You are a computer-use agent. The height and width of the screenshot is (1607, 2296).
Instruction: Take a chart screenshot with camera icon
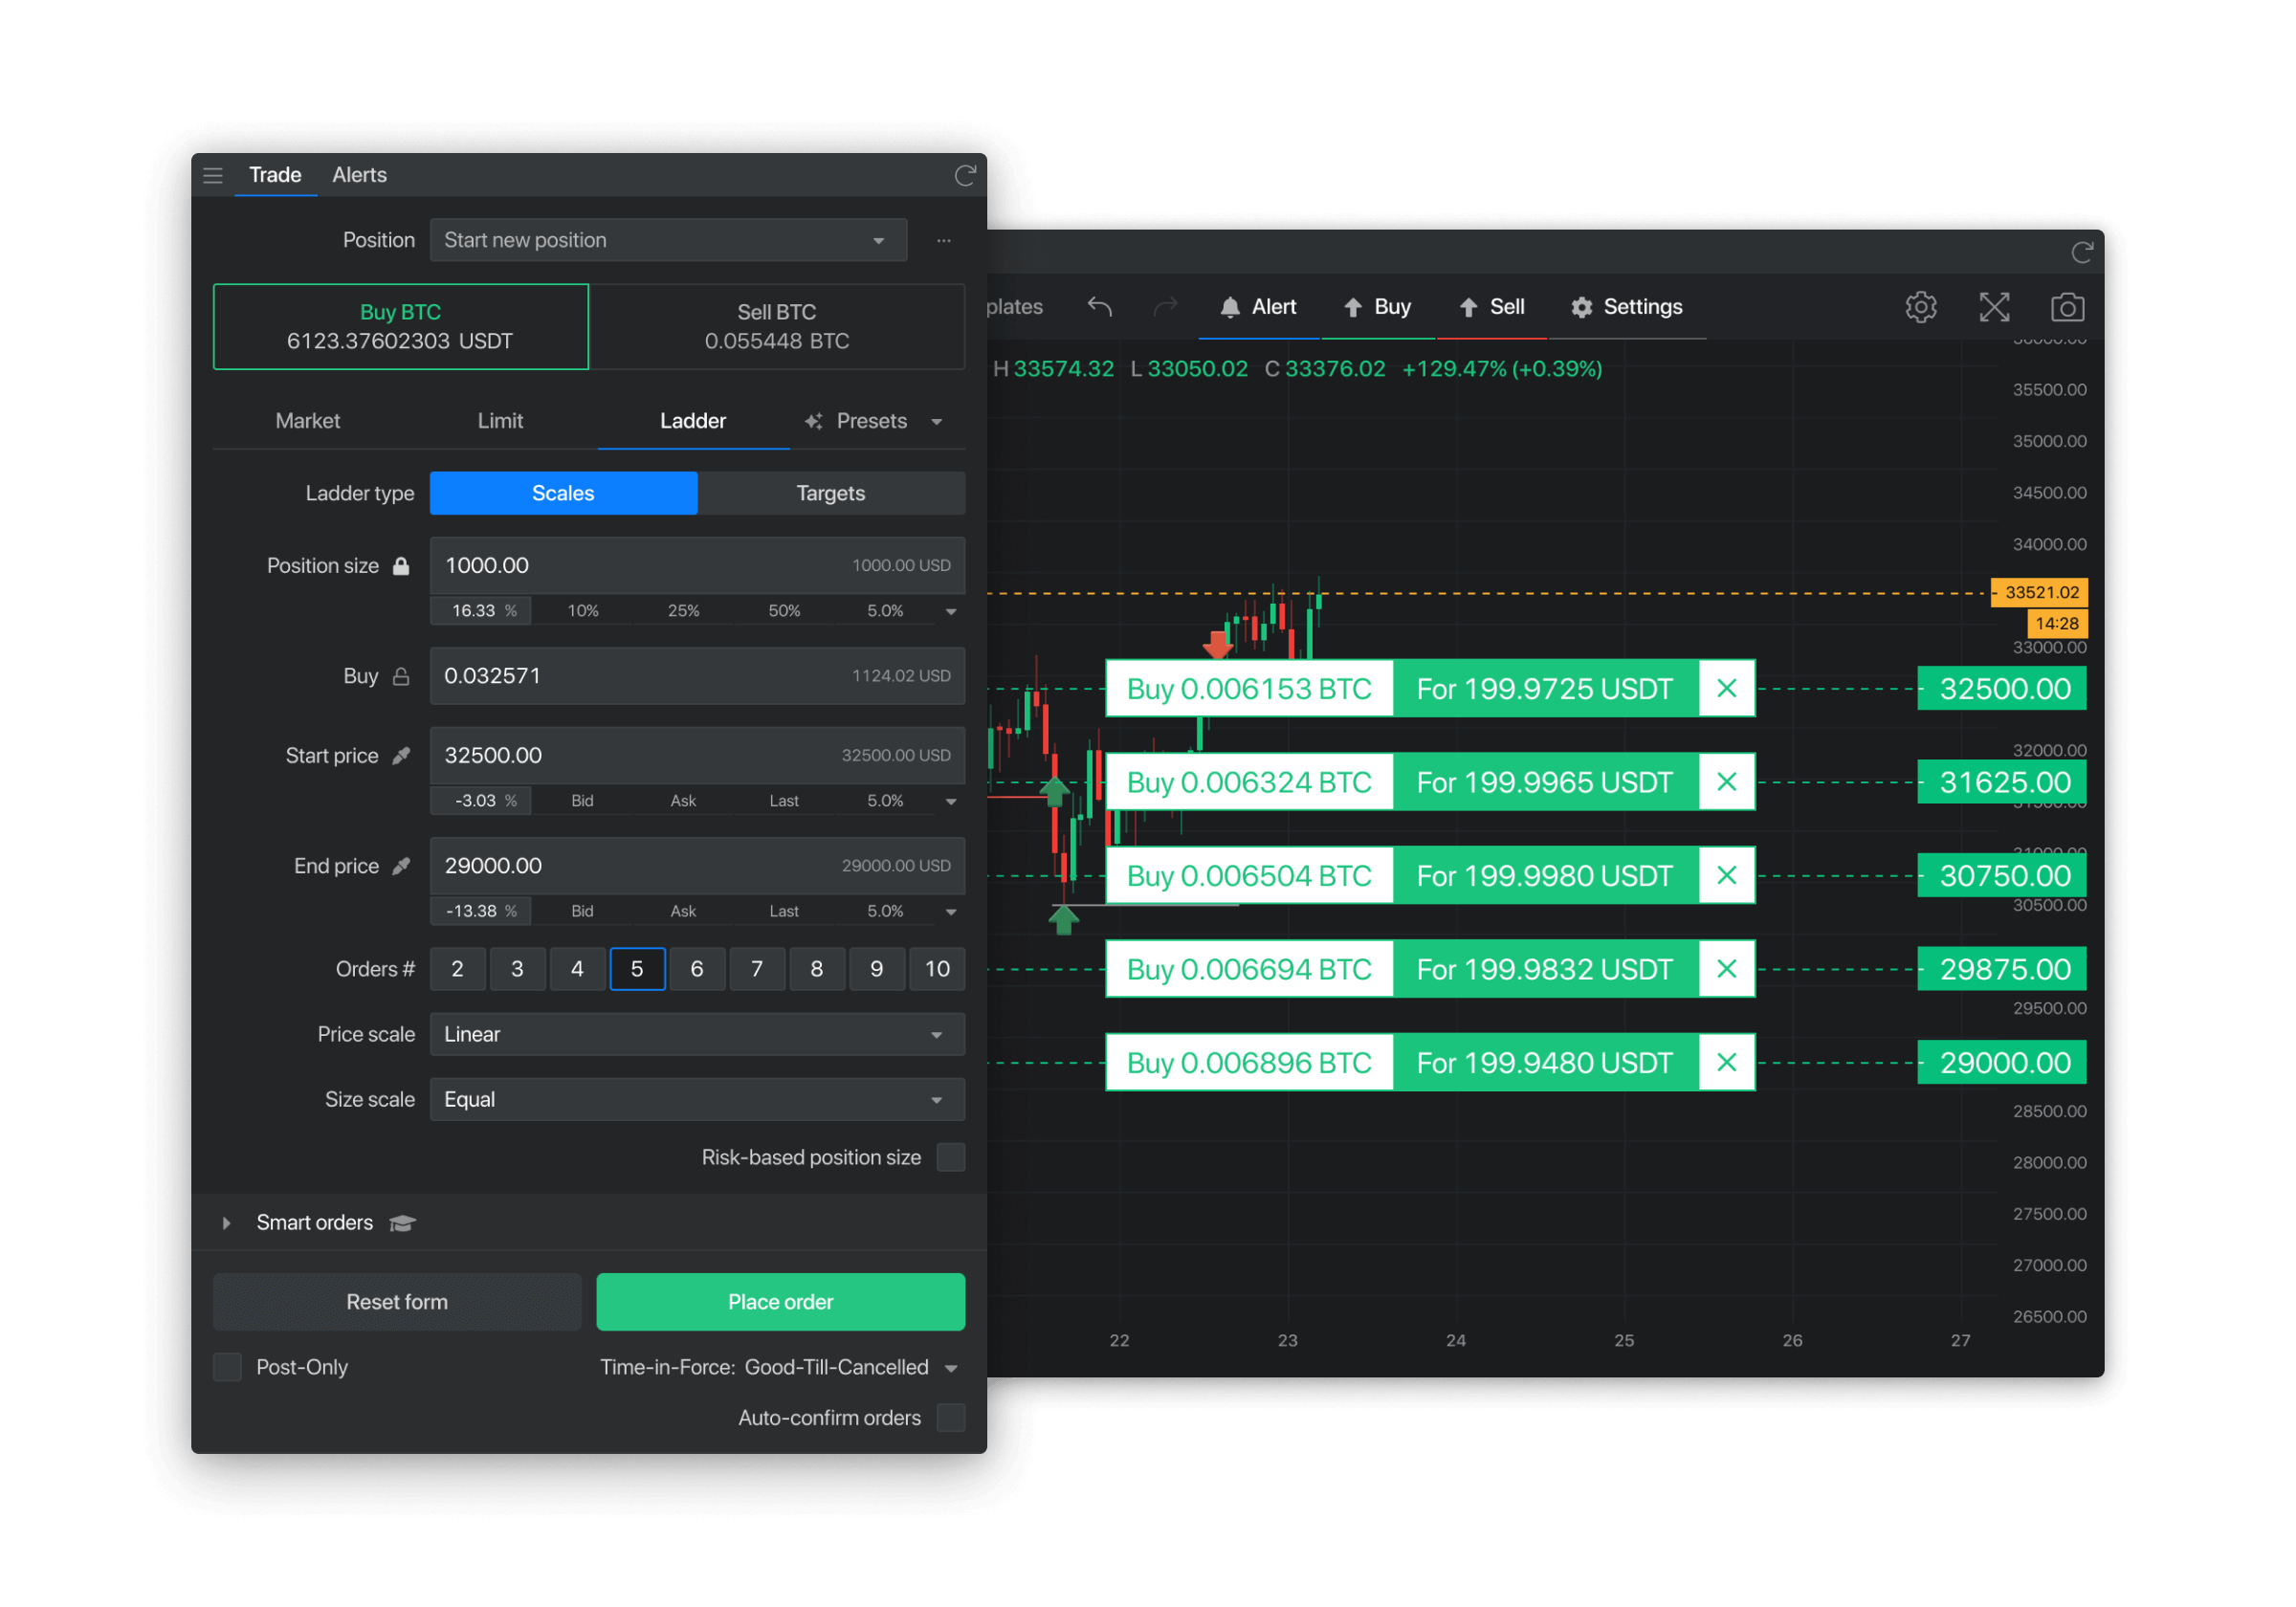tap(2067, 307)
